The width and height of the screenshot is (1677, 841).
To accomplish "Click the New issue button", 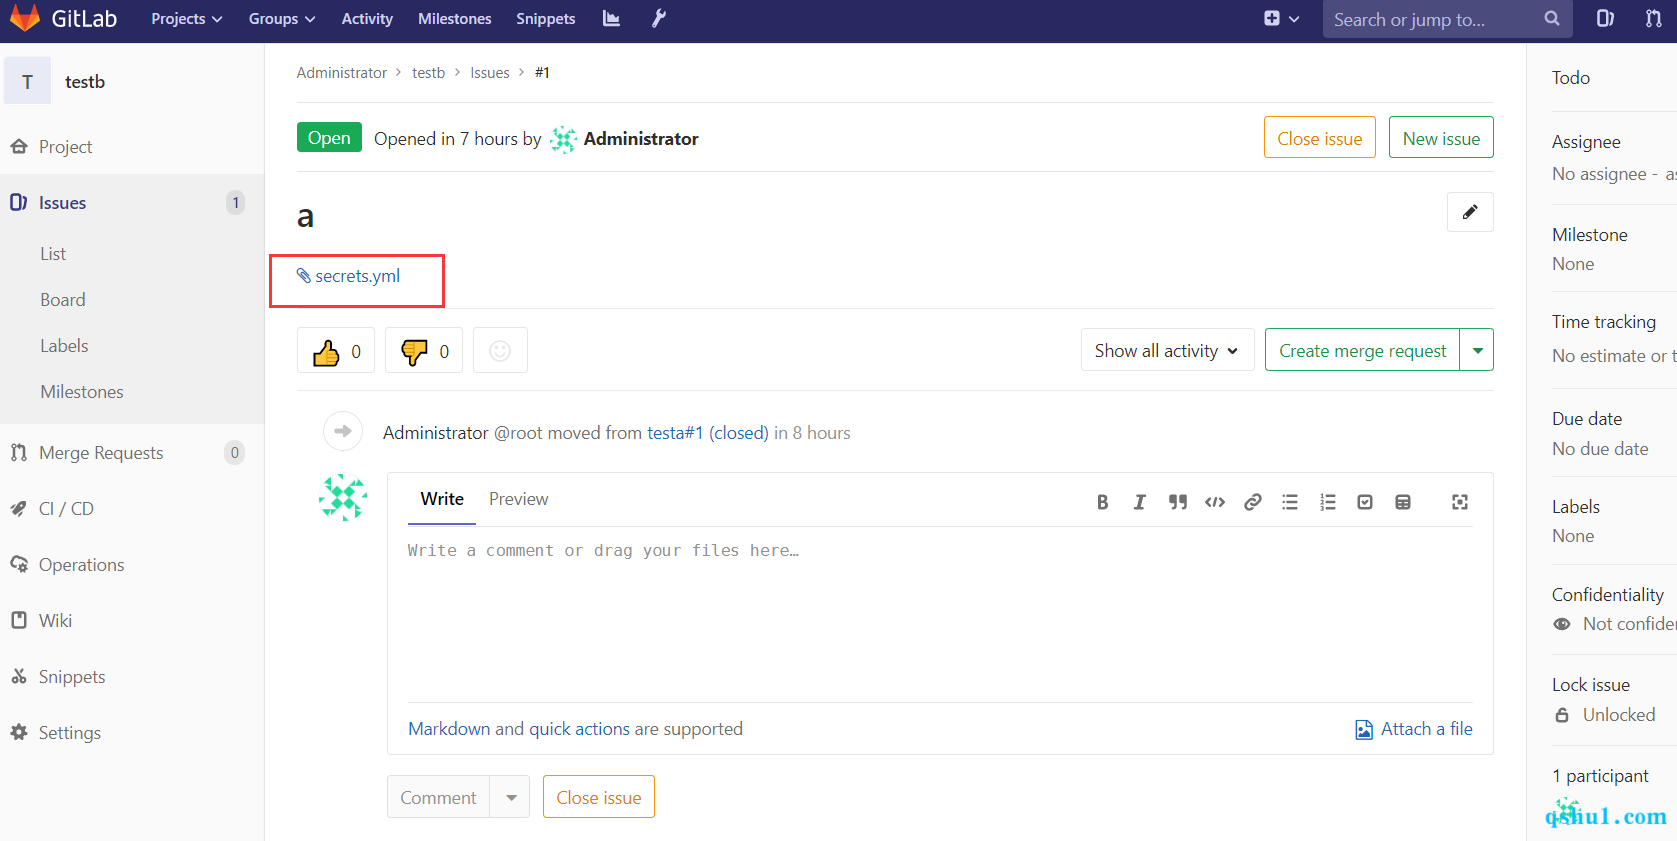I will click(1440, 138).
